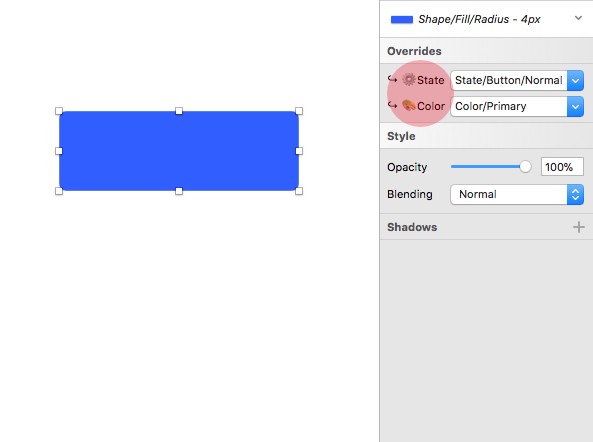Click the arrow icon before Color override

point(392,105)
